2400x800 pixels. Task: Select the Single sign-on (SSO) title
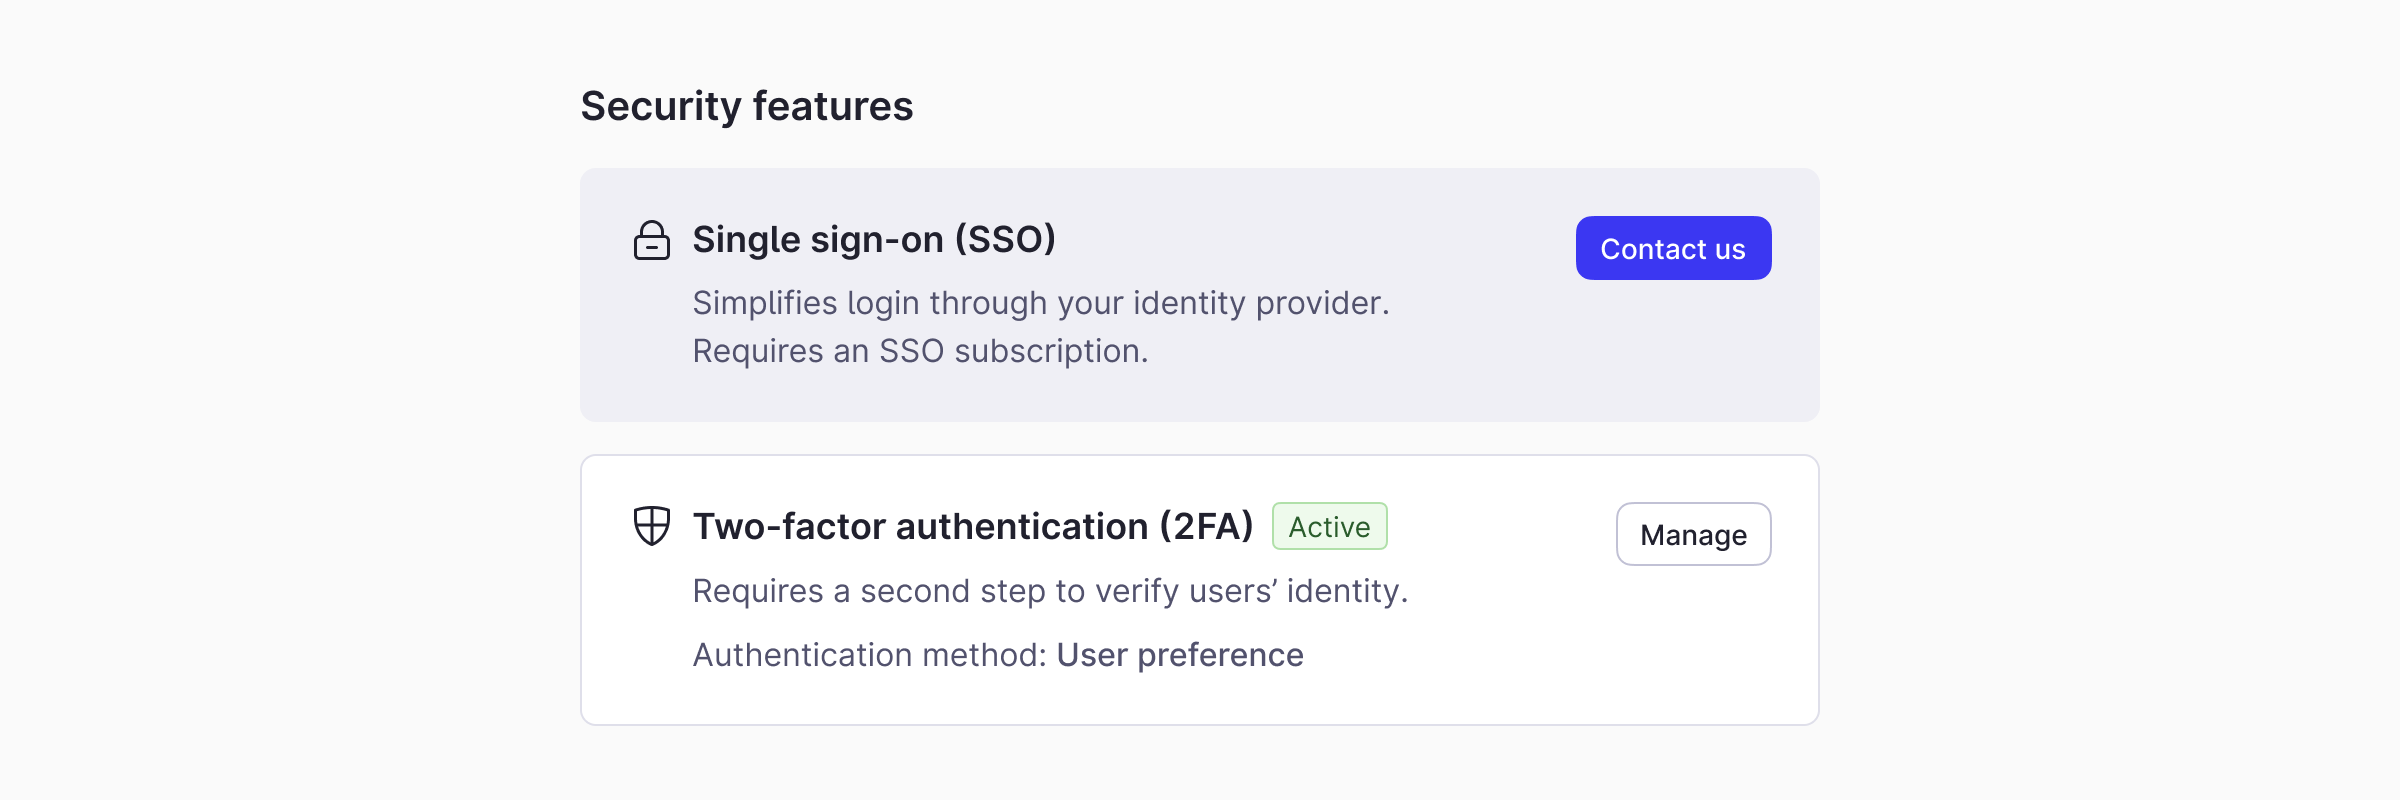[873, 240]
